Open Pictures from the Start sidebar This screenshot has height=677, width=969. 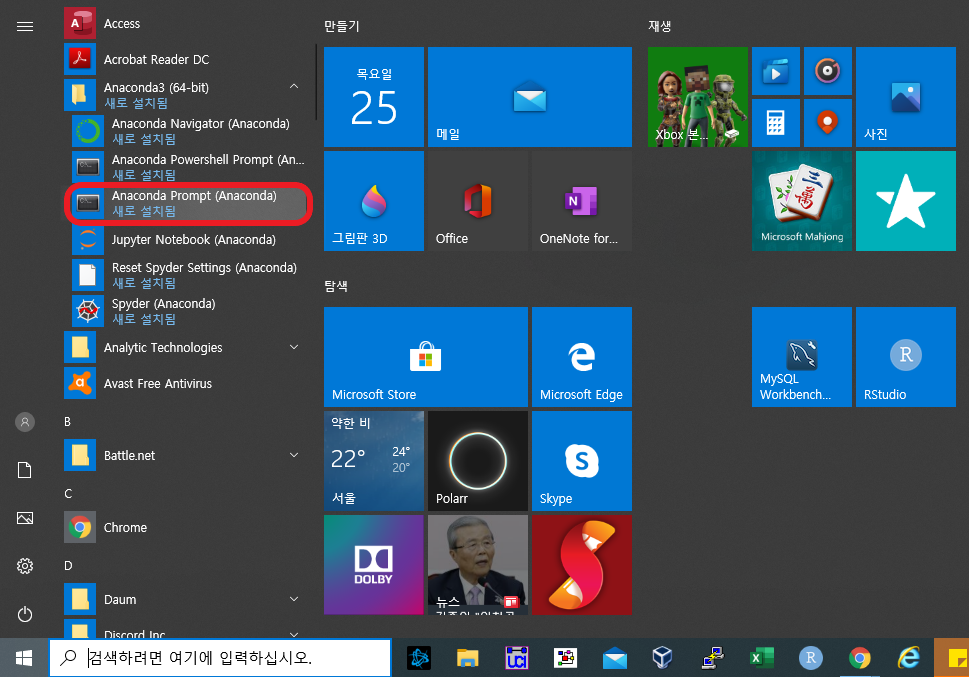pos(25,518)
